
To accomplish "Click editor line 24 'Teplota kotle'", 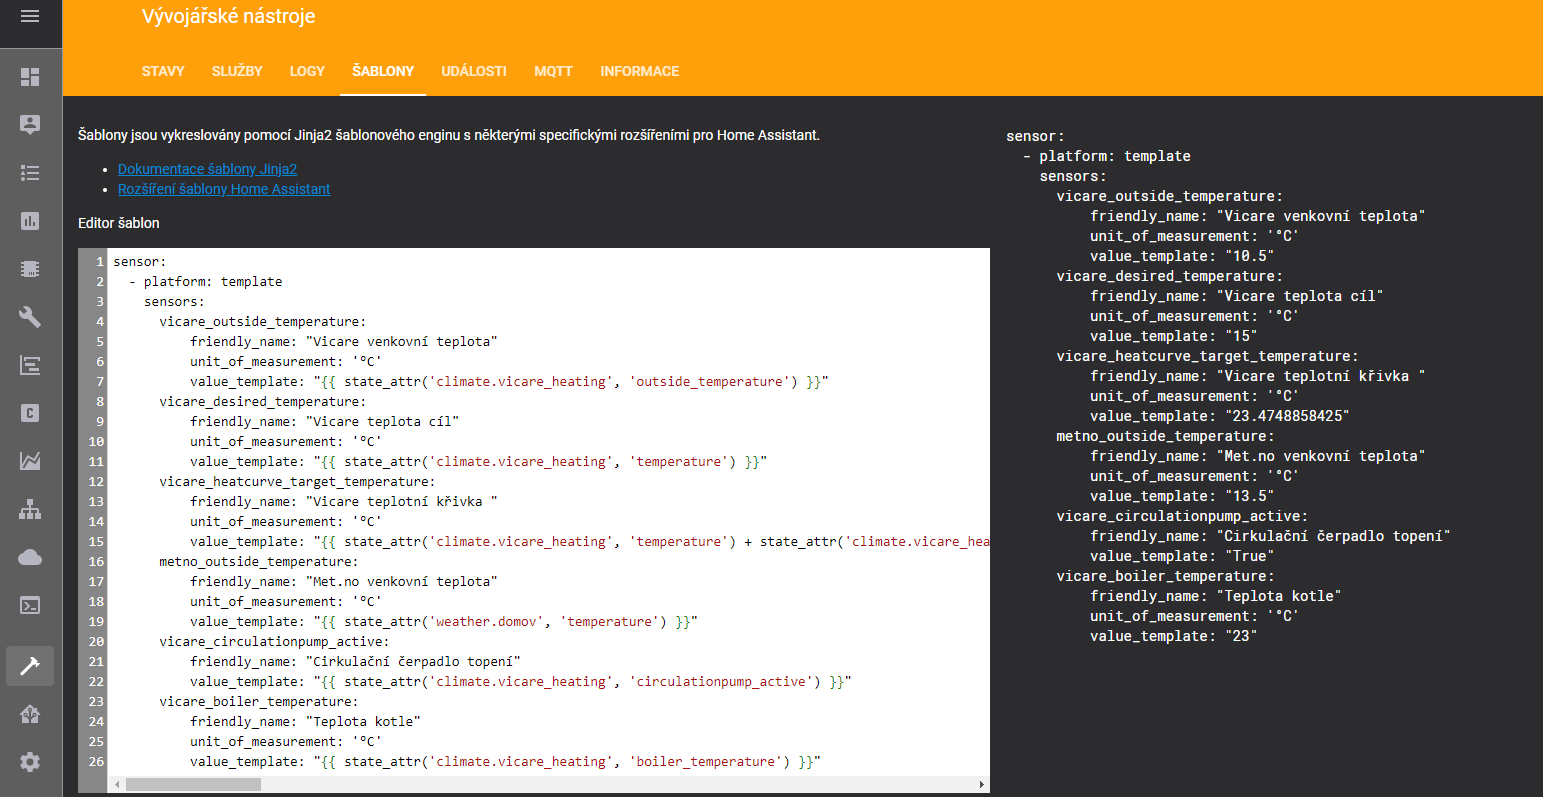I will point(306,722).
